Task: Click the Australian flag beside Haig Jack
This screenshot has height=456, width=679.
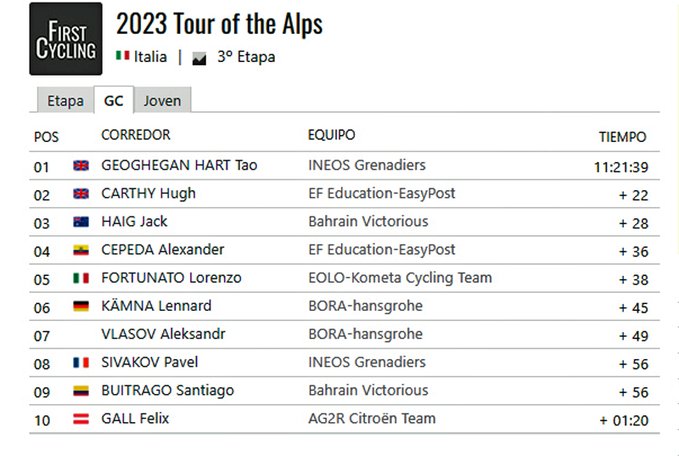Action: point(81,222)
